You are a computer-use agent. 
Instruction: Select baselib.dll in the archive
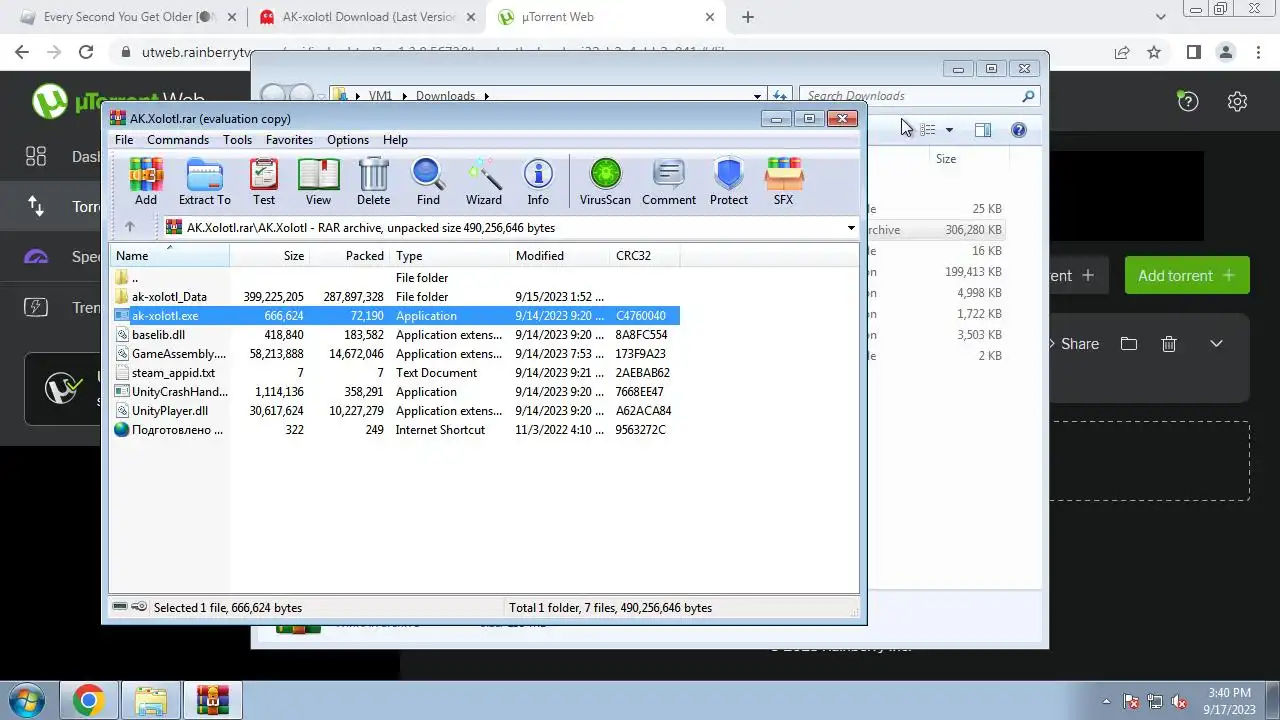coord(395,335)
